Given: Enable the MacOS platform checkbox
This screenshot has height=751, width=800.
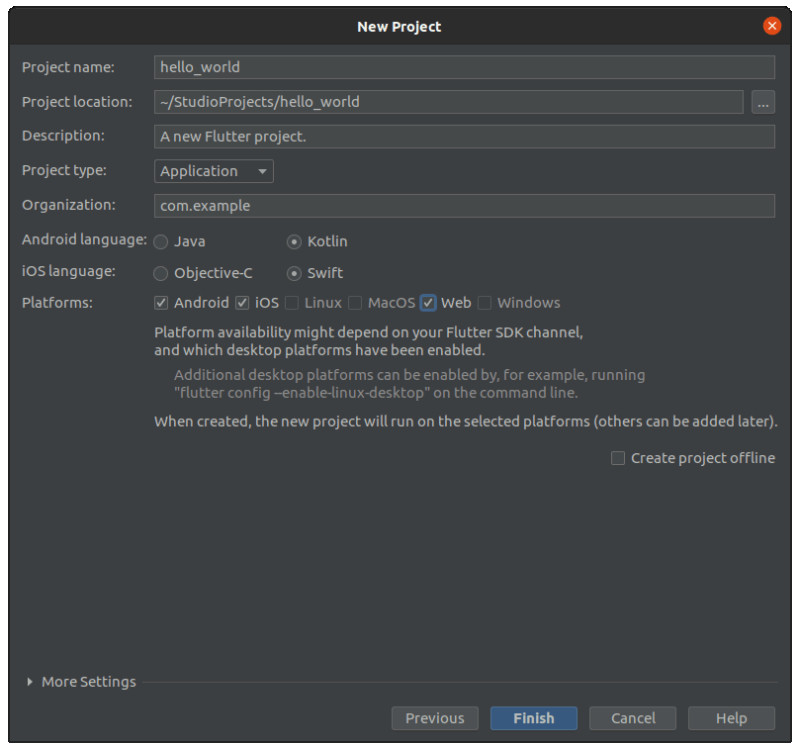Looking at the screenshot, I should click(x=355, y=303).
